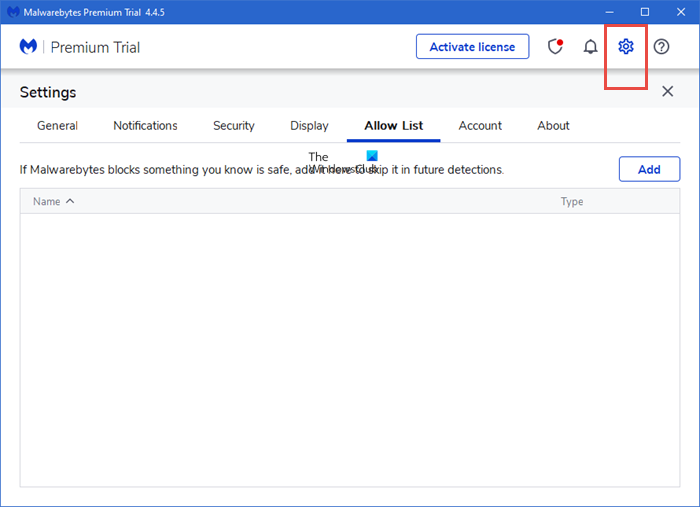This screenshot has width=700, height=507.
Task: Switch to the Notifications tab
Action: 145,126
